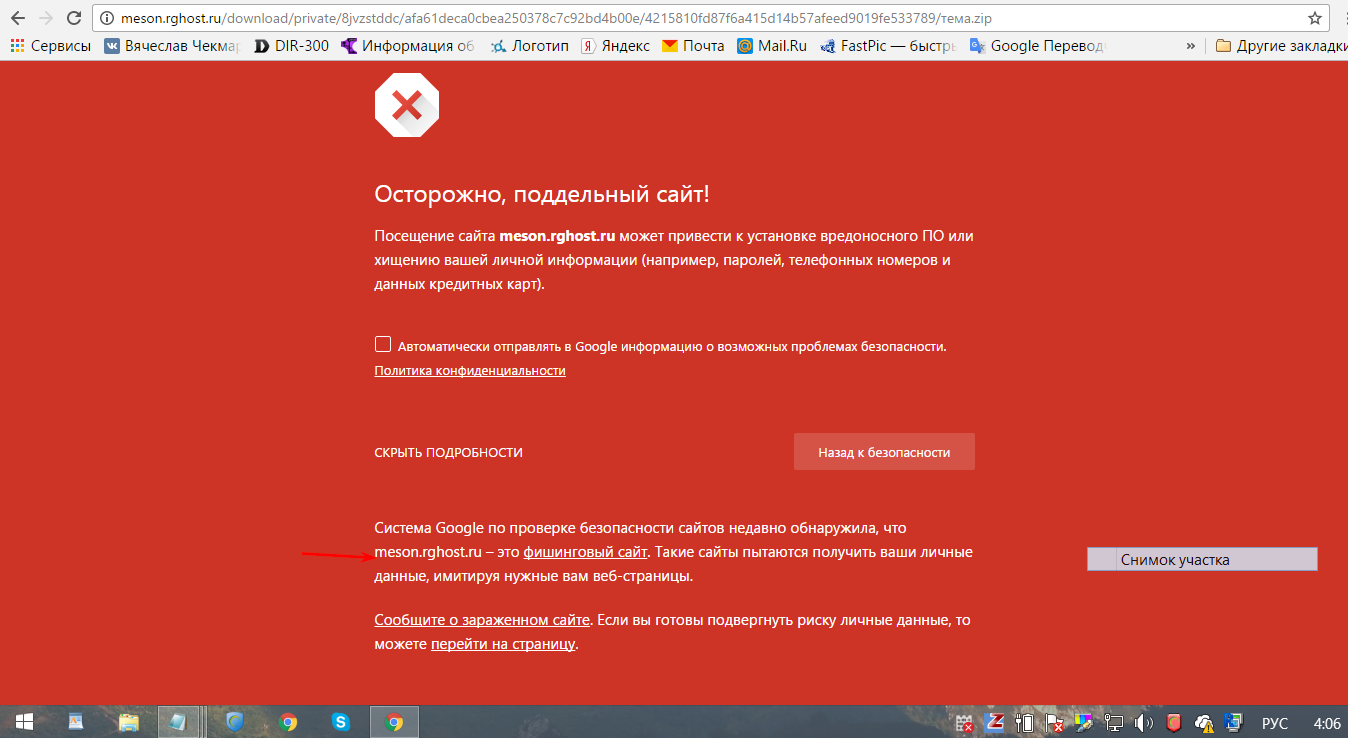
Task: Enable automatic security reports to Google checkbox
Action: coord(383,345)
